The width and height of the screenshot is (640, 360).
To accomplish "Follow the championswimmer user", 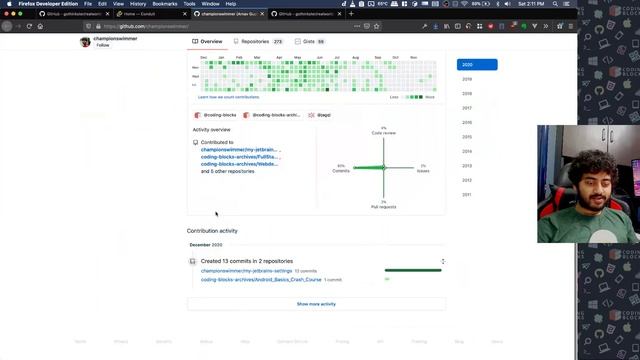I will click(103, 45).
